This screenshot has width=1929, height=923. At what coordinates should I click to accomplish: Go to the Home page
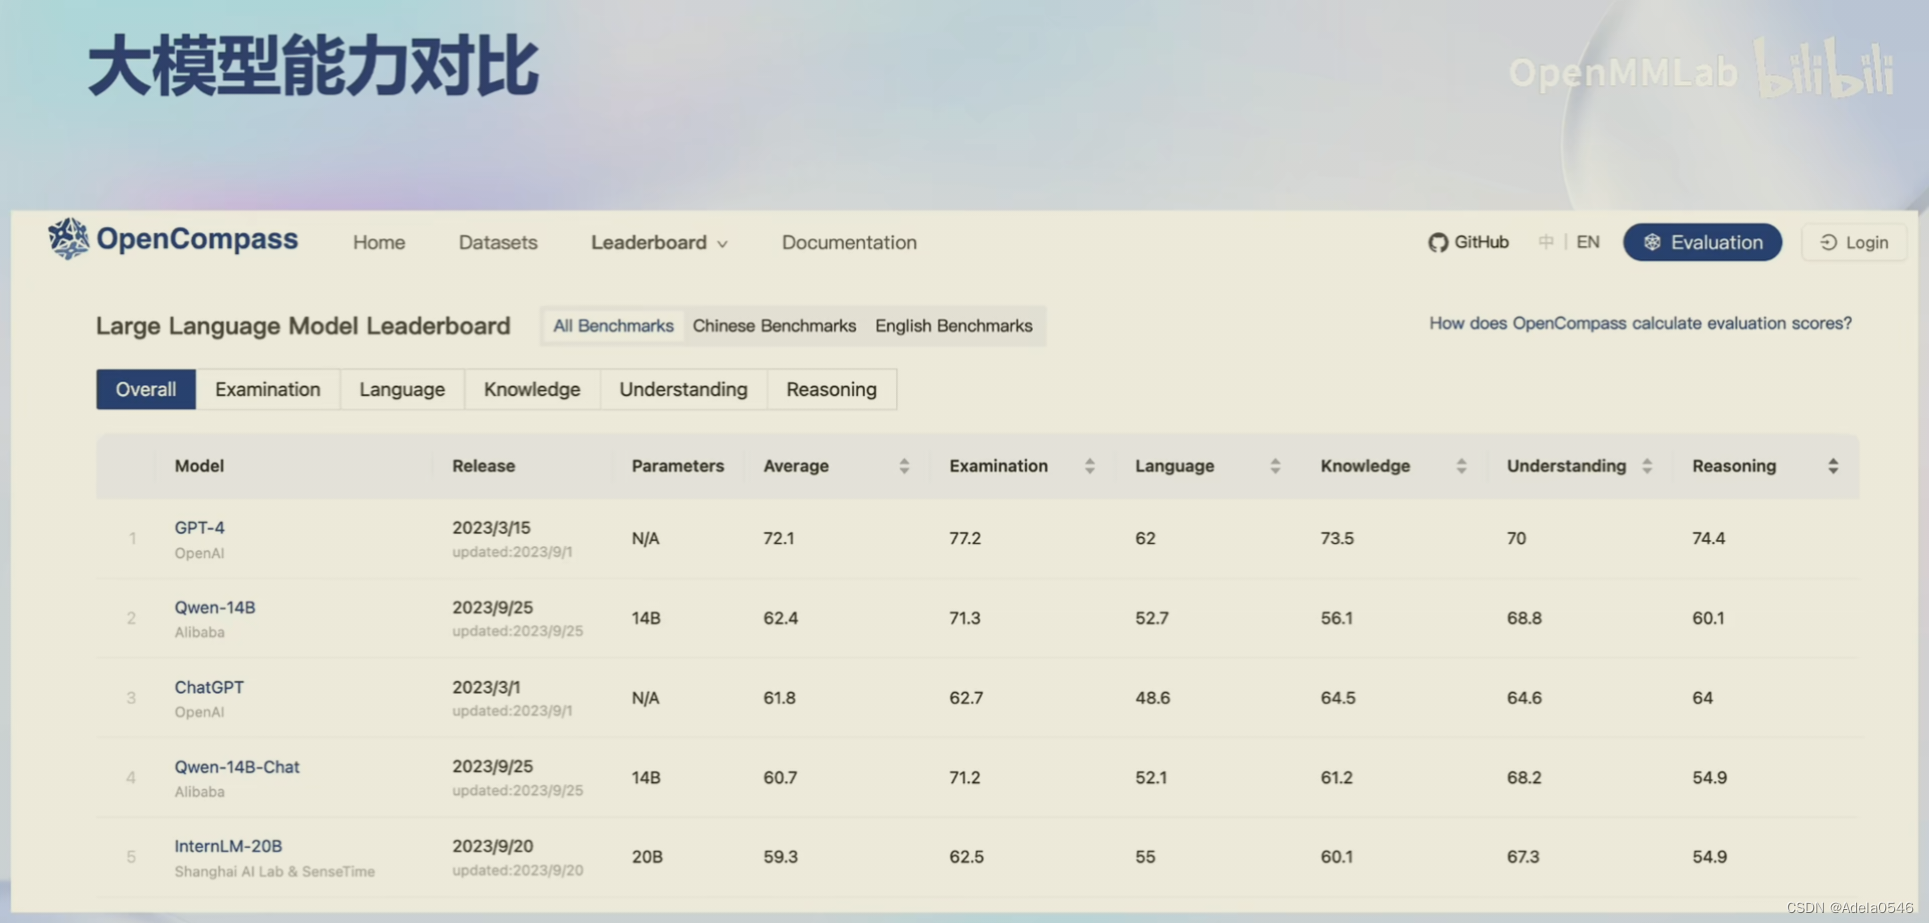(x=379, y=243)
